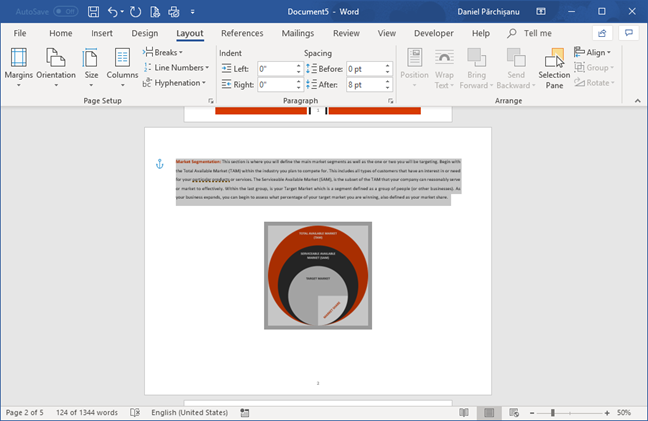Click the Spacing After field
Image resolution: width=648 pixels, height=421 pixels.
pos(364,85)
